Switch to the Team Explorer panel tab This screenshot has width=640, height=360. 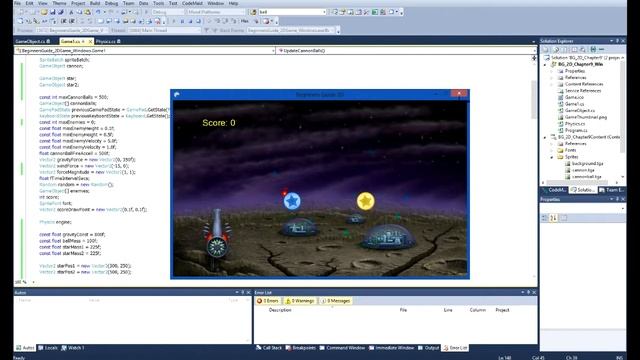pos(611,190)
